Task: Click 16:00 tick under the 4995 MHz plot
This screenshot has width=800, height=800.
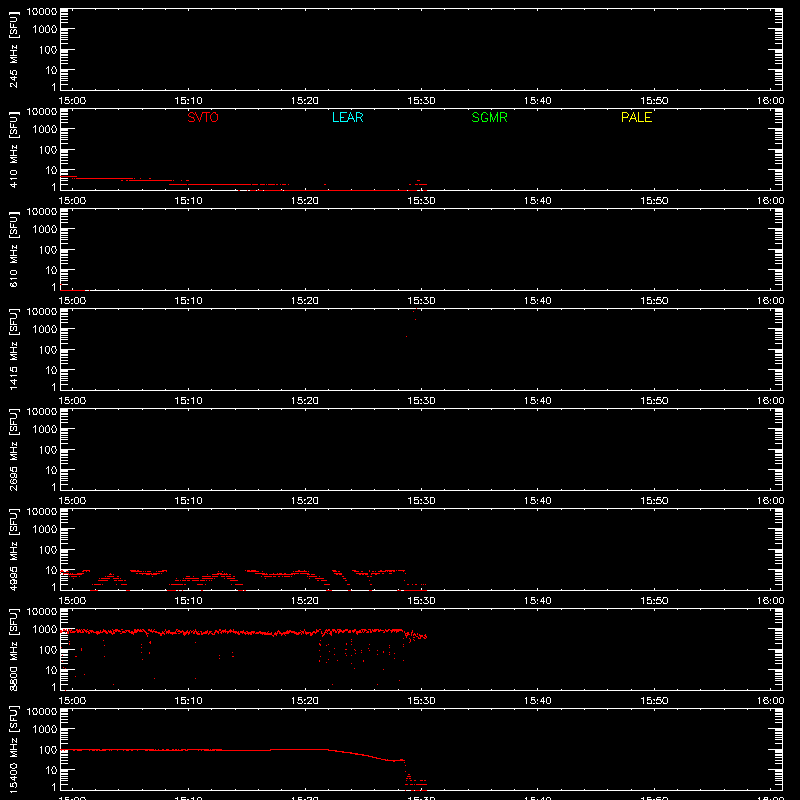Action: [770, 601]
